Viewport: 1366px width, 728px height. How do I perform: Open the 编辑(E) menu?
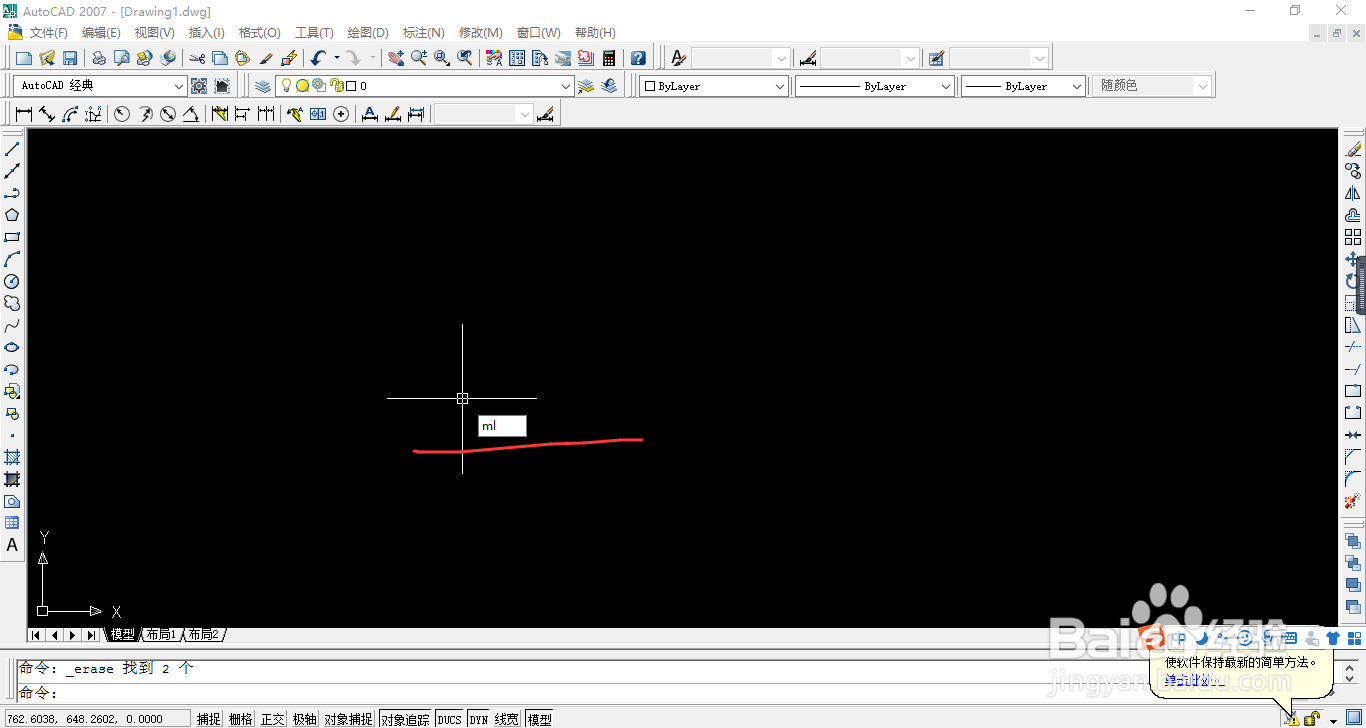101,33
